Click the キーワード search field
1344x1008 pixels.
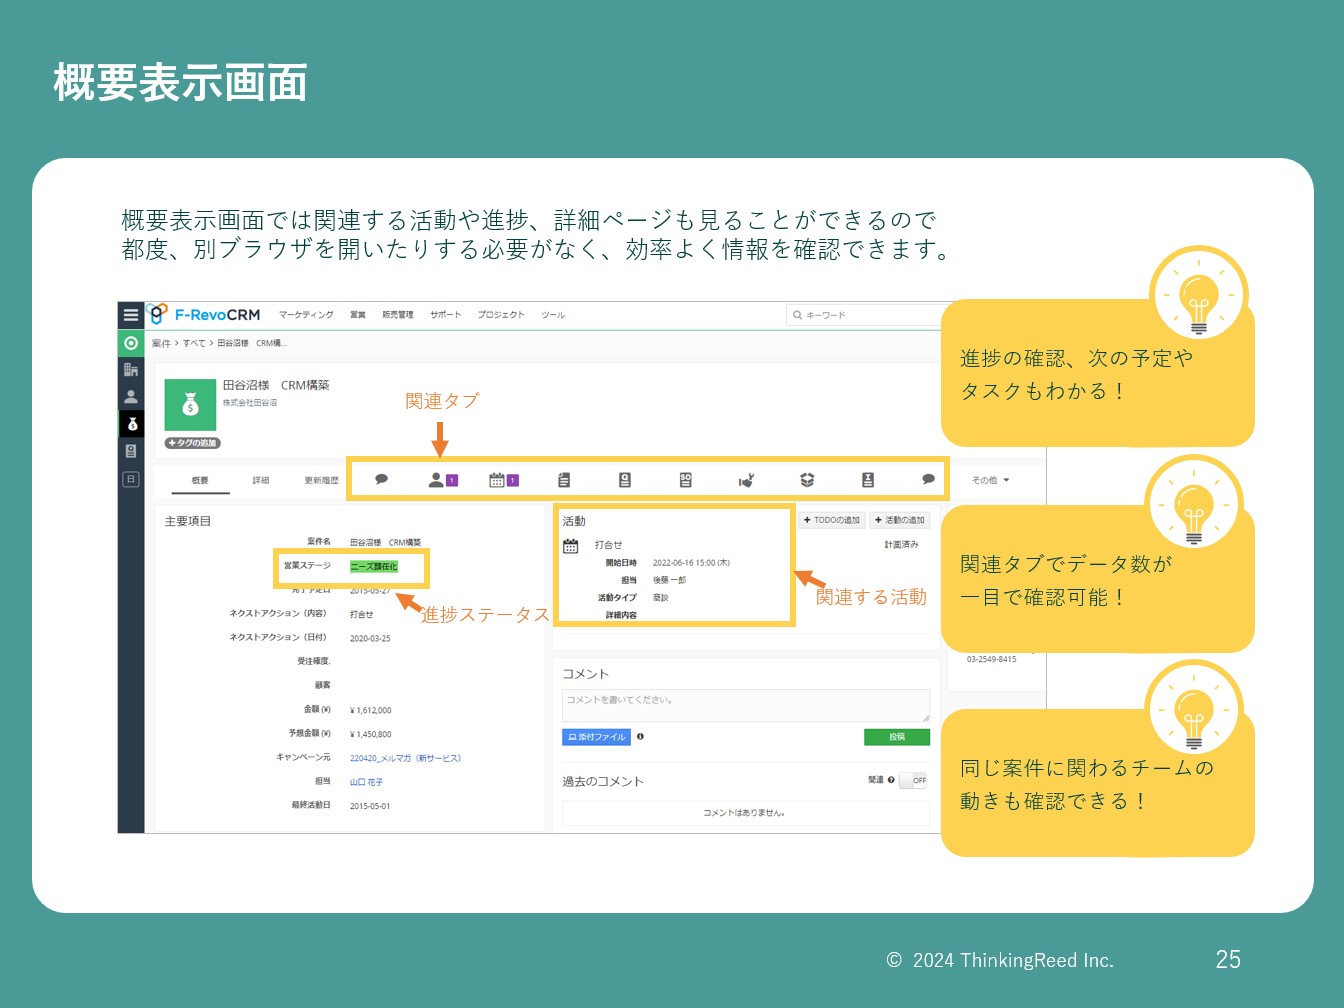pos(865,315)
